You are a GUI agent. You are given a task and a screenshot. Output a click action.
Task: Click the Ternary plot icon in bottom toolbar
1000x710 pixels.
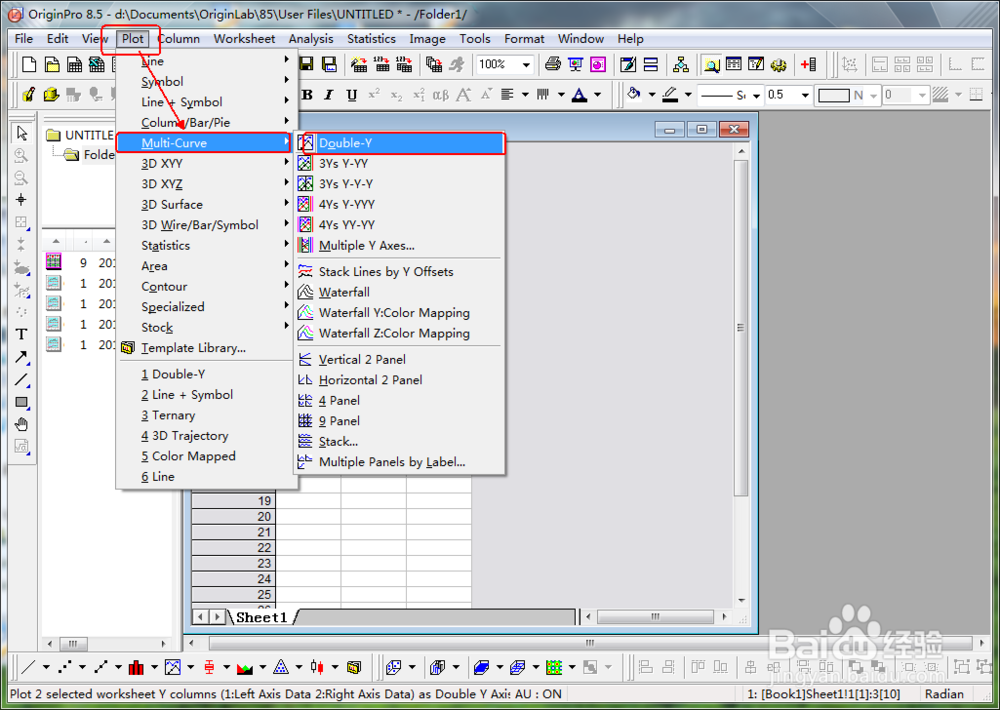(x=281, y=667)
